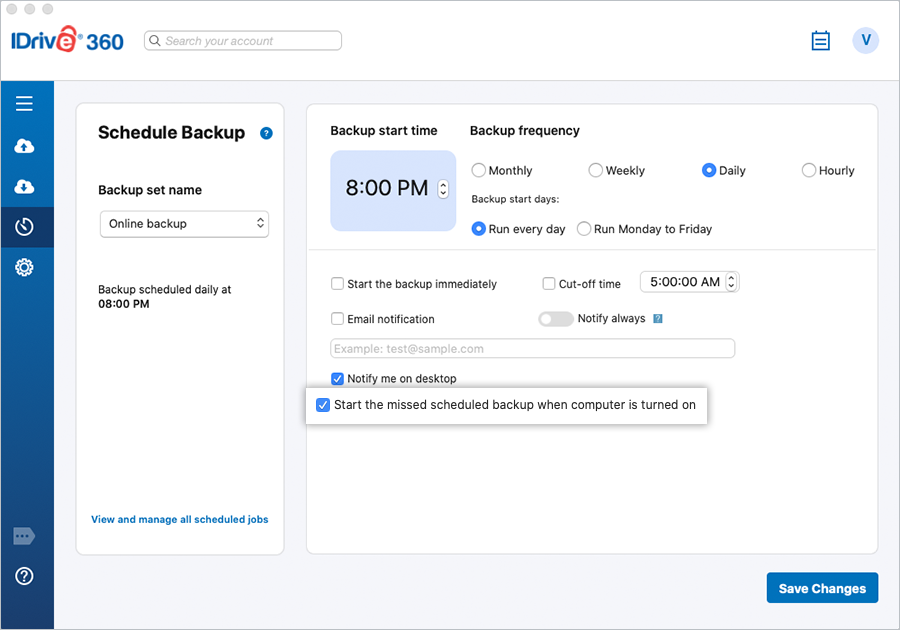900x630 pixels.
Task: Open the cloud Restore section icon
Action: [24, 187]
